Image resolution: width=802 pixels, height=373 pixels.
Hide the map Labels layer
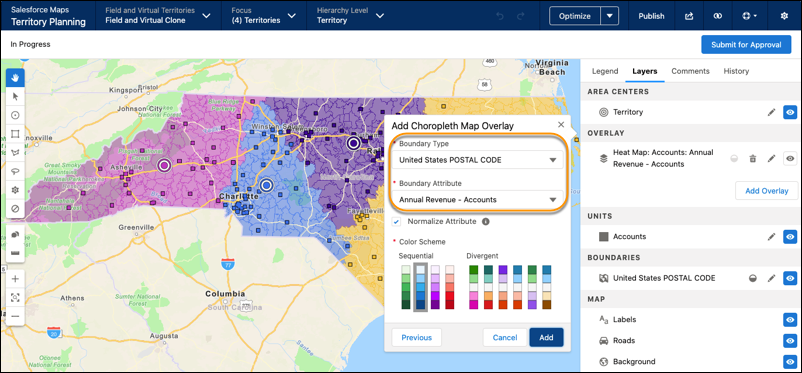click(x=791, y=320)
